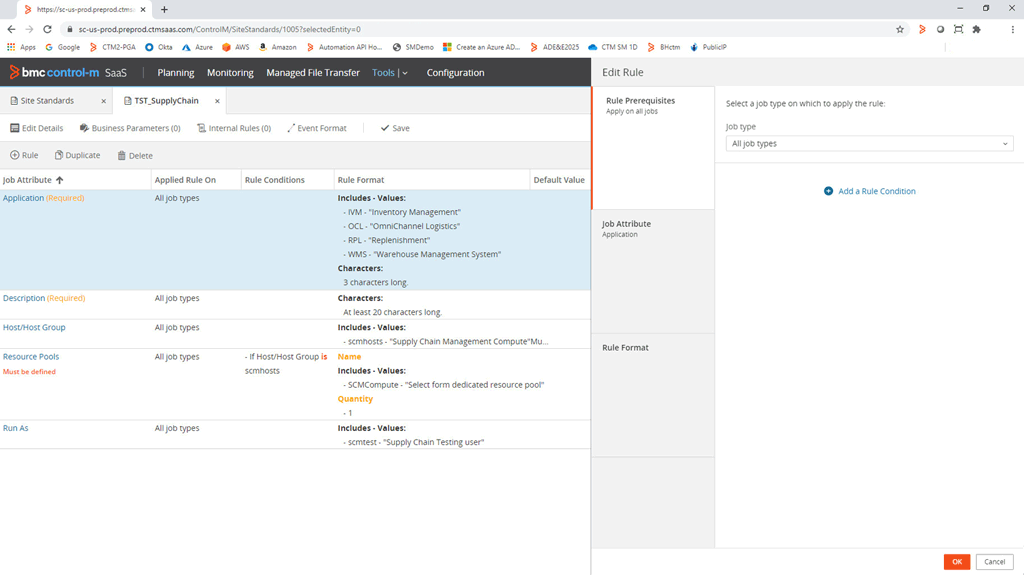Select the Rule Format section

652,394
